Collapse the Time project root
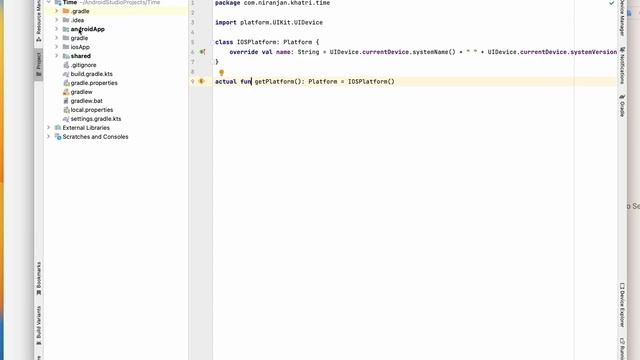640x360 pixels. pyautogui.click(x=49, y=2)
